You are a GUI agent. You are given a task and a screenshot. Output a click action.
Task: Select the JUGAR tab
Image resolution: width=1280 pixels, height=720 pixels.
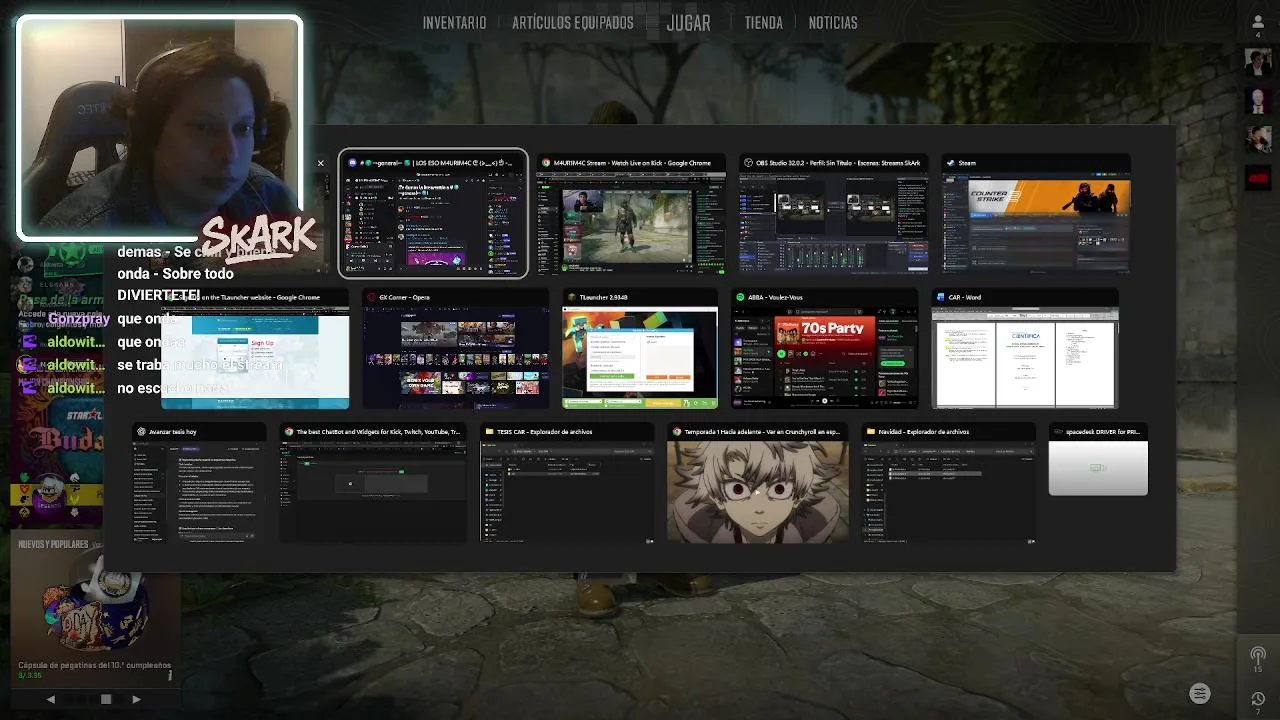(689, 22)
